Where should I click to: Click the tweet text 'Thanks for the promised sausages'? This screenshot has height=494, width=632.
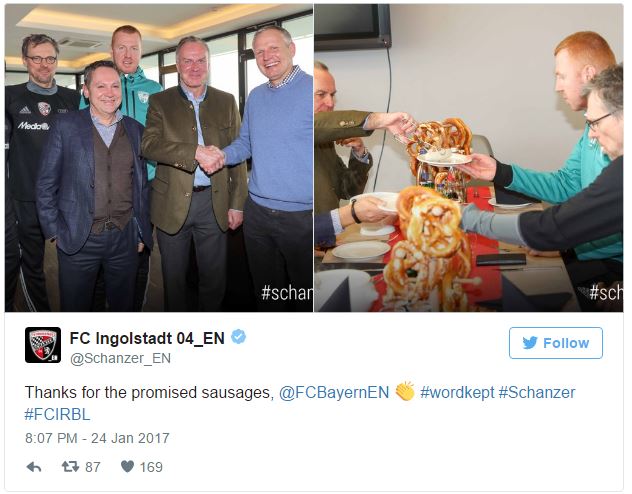149,392
